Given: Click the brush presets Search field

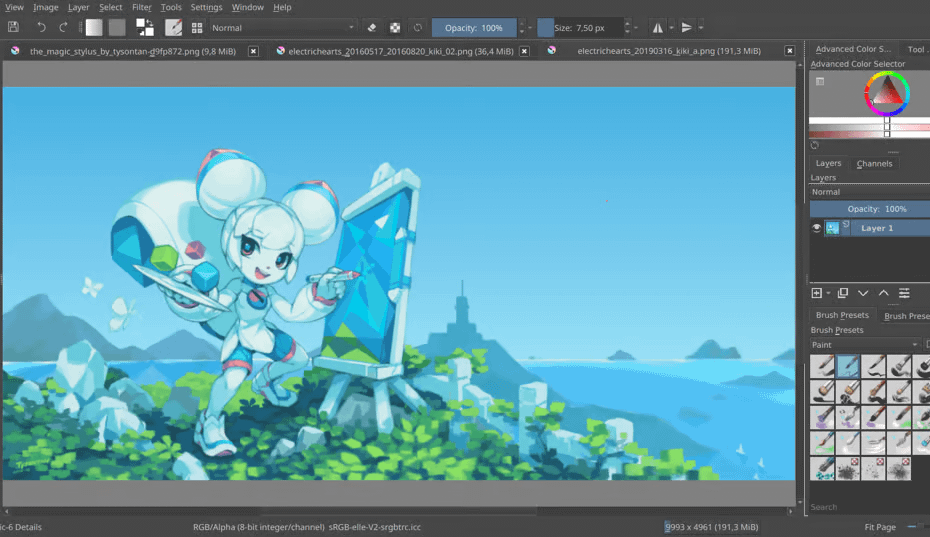Looking at the screenshot, I should [x=870, y=507].
